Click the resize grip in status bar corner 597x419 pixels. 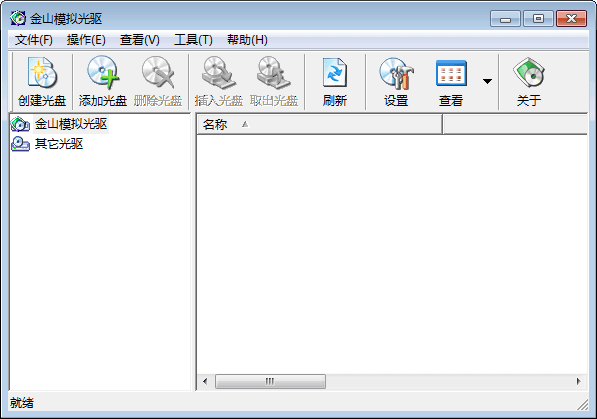[x=583, y=405]
